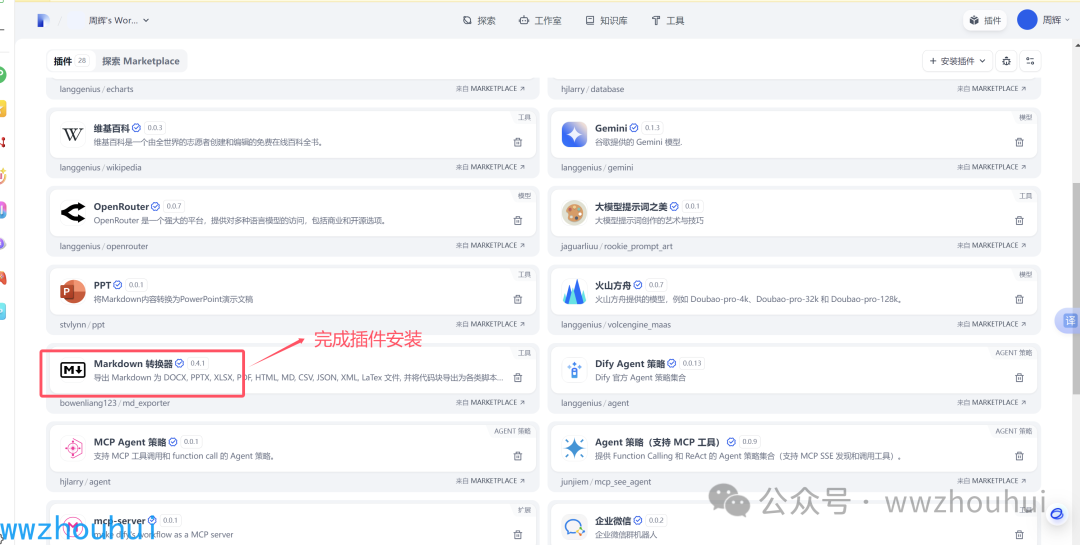Delete the Gemini plugin via trash icon
The image size is (1080, 545).
pos(1019,142)
